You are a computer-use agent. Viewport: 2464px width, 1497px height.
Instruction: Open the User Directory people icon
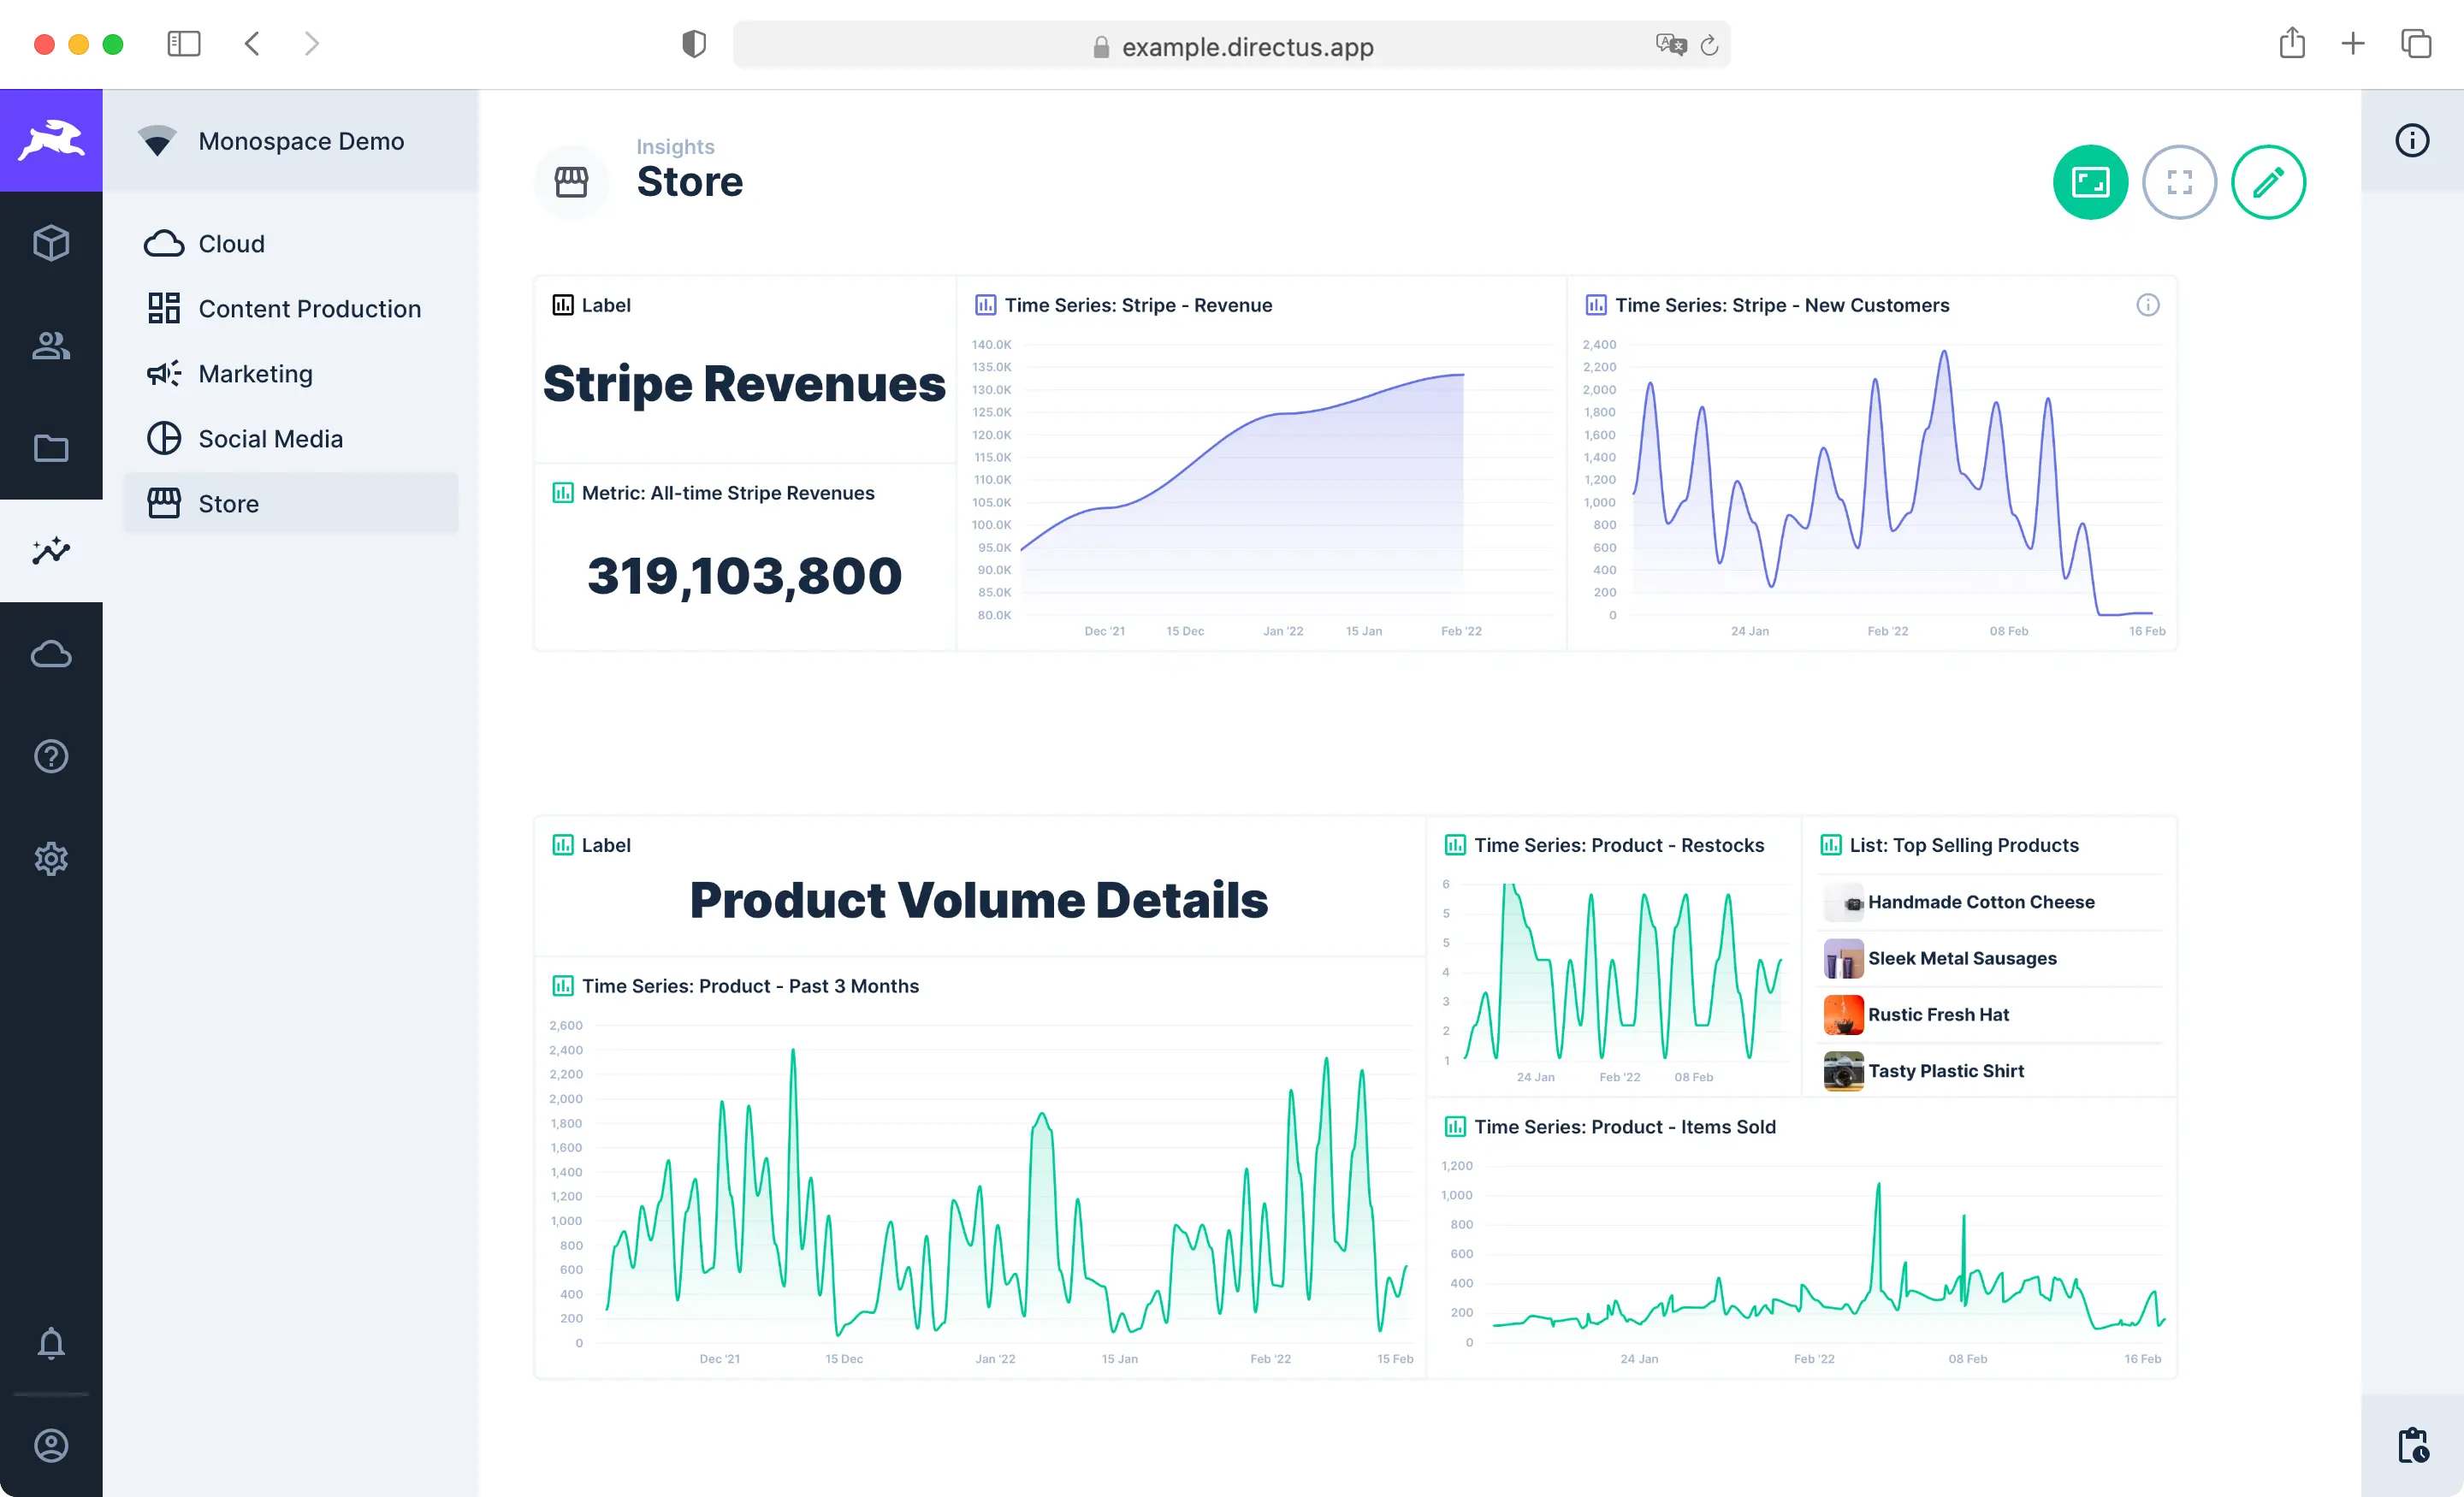pos(51,345)
